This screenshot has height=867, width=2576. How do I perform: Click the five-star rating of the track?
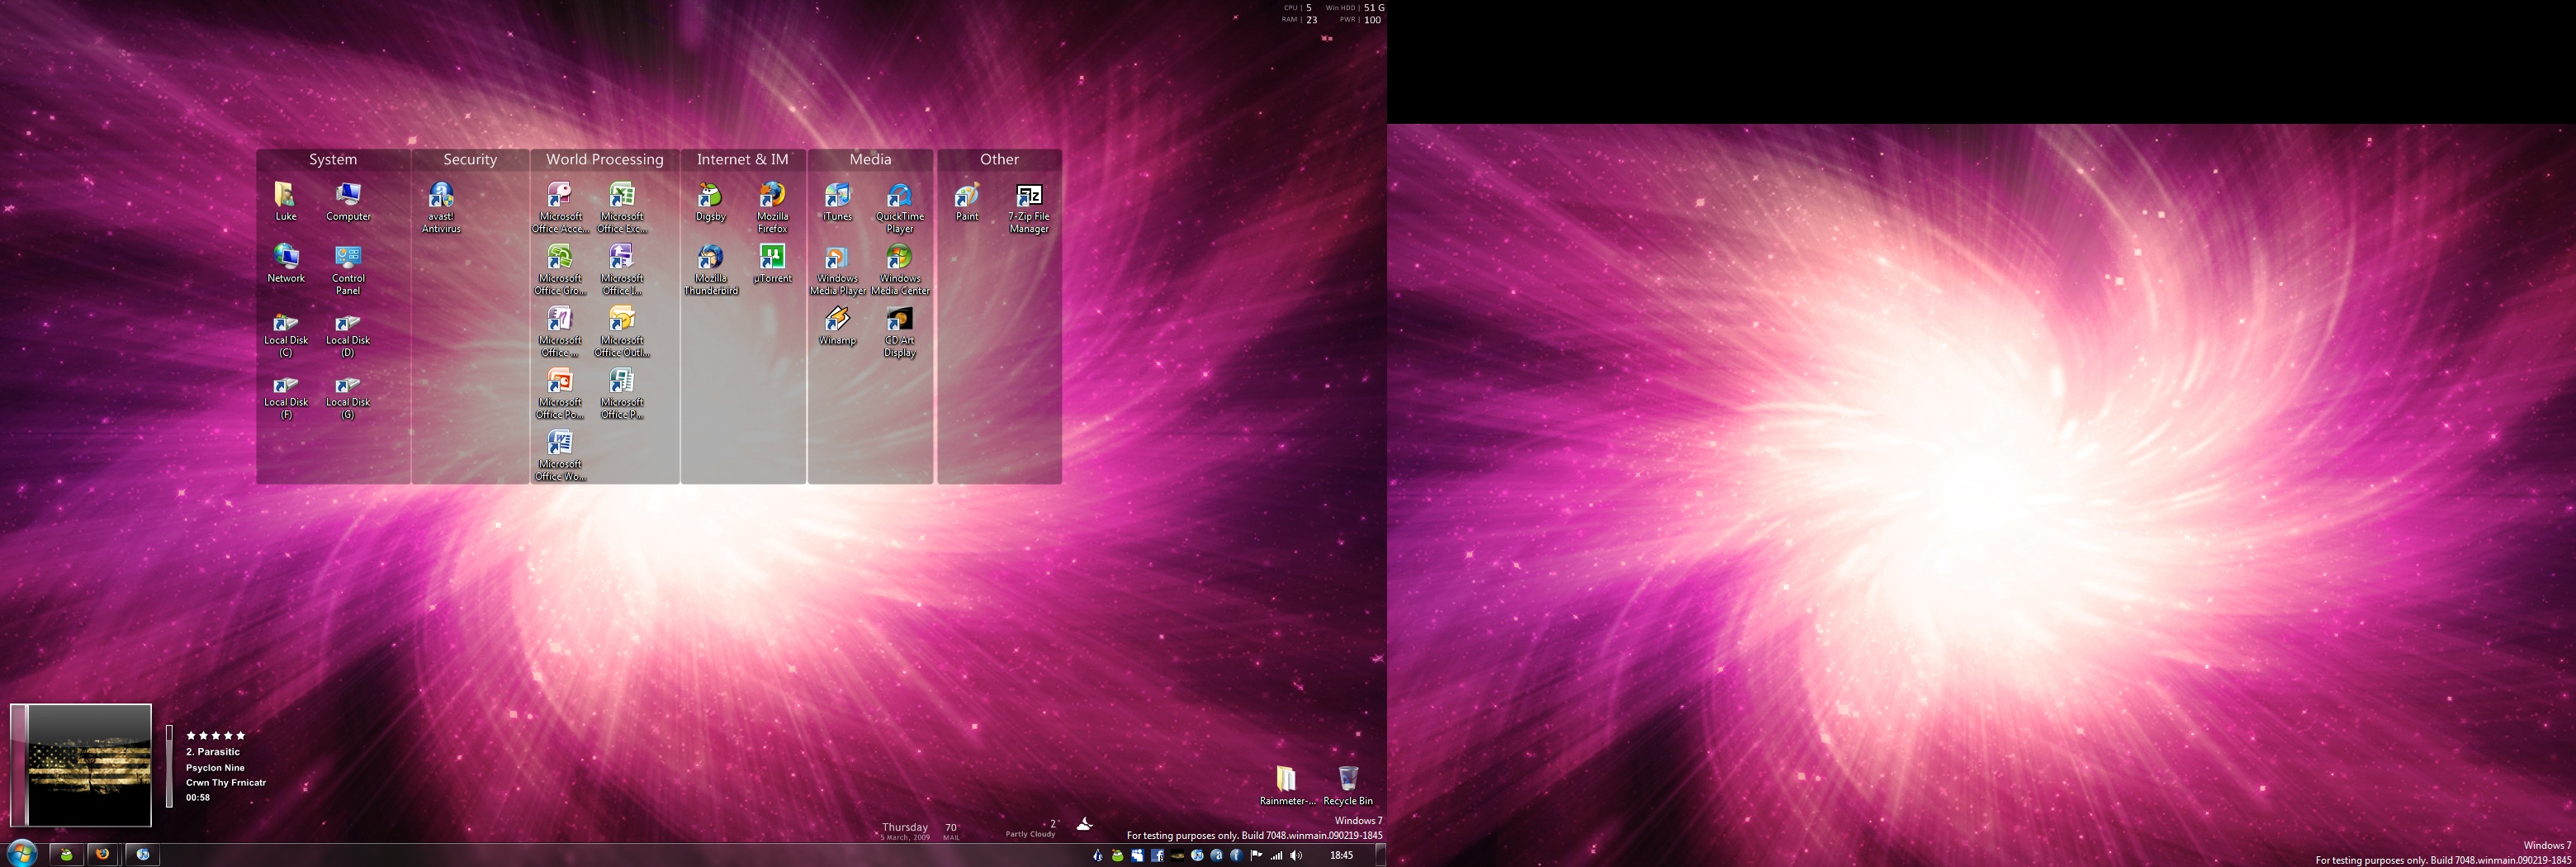click(x=215, y=735)
